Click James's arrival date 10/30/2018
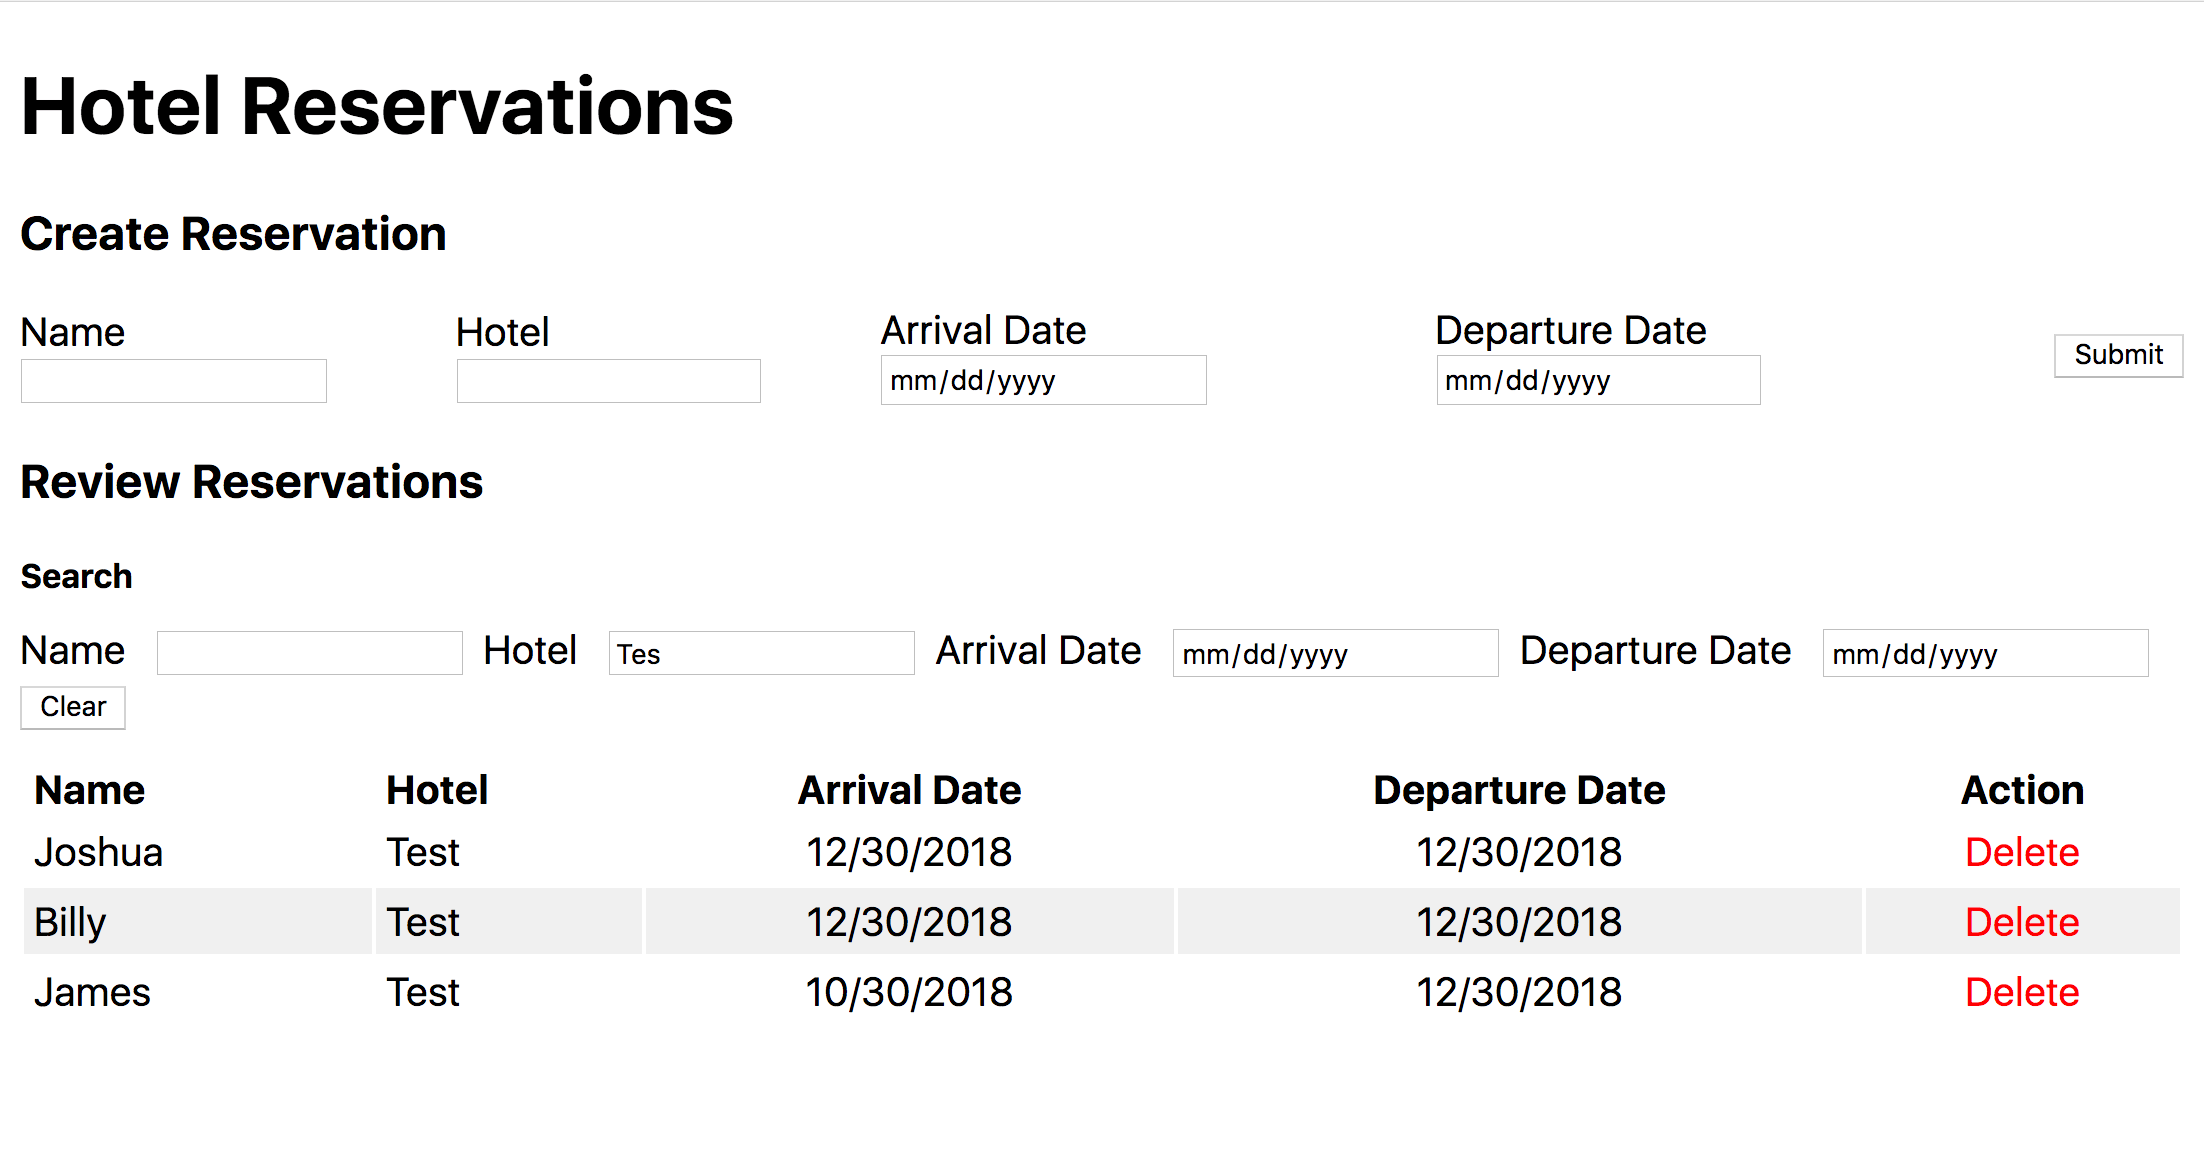The width and height of the screenshot is (2204, 1154). click(909, 992)
